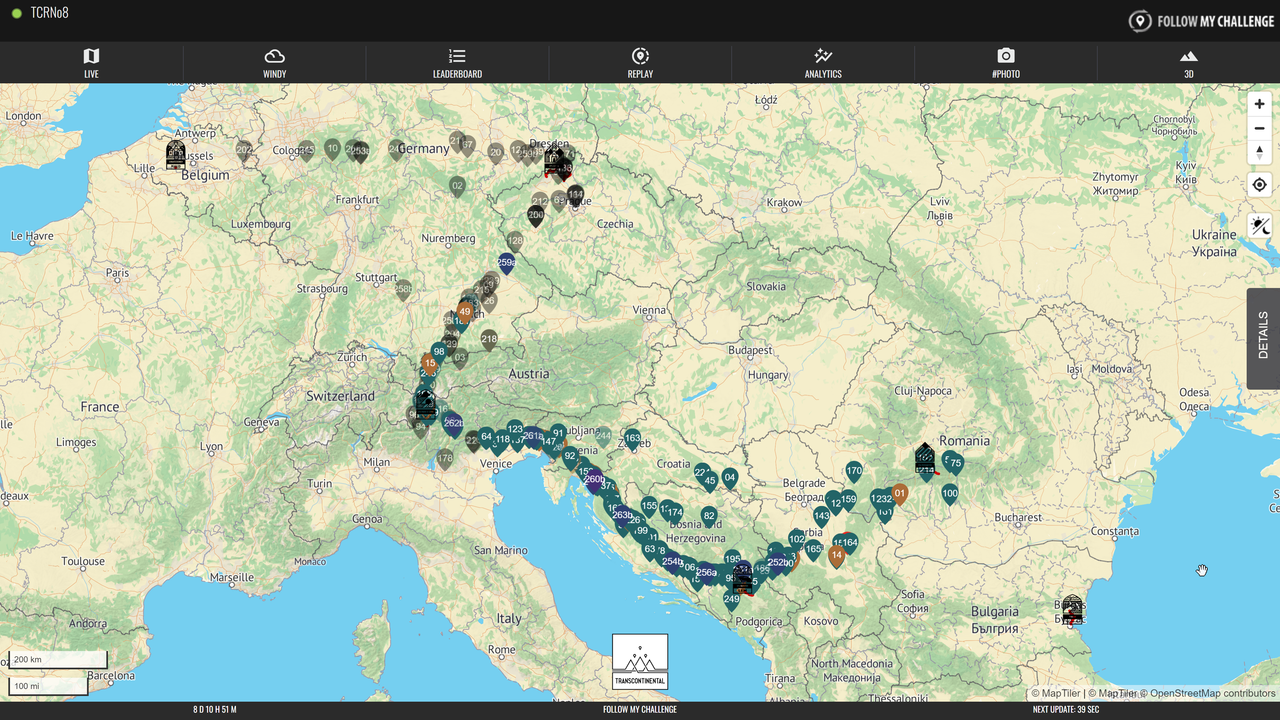The image size is (1280, 720).
Task: Select rider marker 195
Action: pyautogui.click(x=733, y=560)
